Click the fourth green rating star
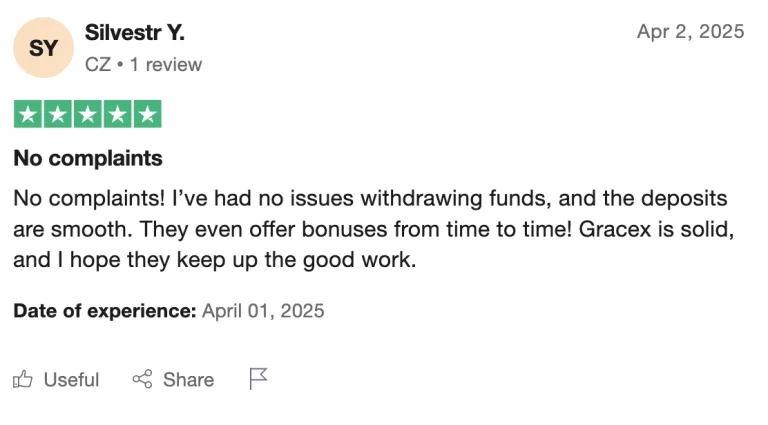Image resolution: width=768 pixels, height=425 pixels. pyautogui.click(x=118, y=114)
